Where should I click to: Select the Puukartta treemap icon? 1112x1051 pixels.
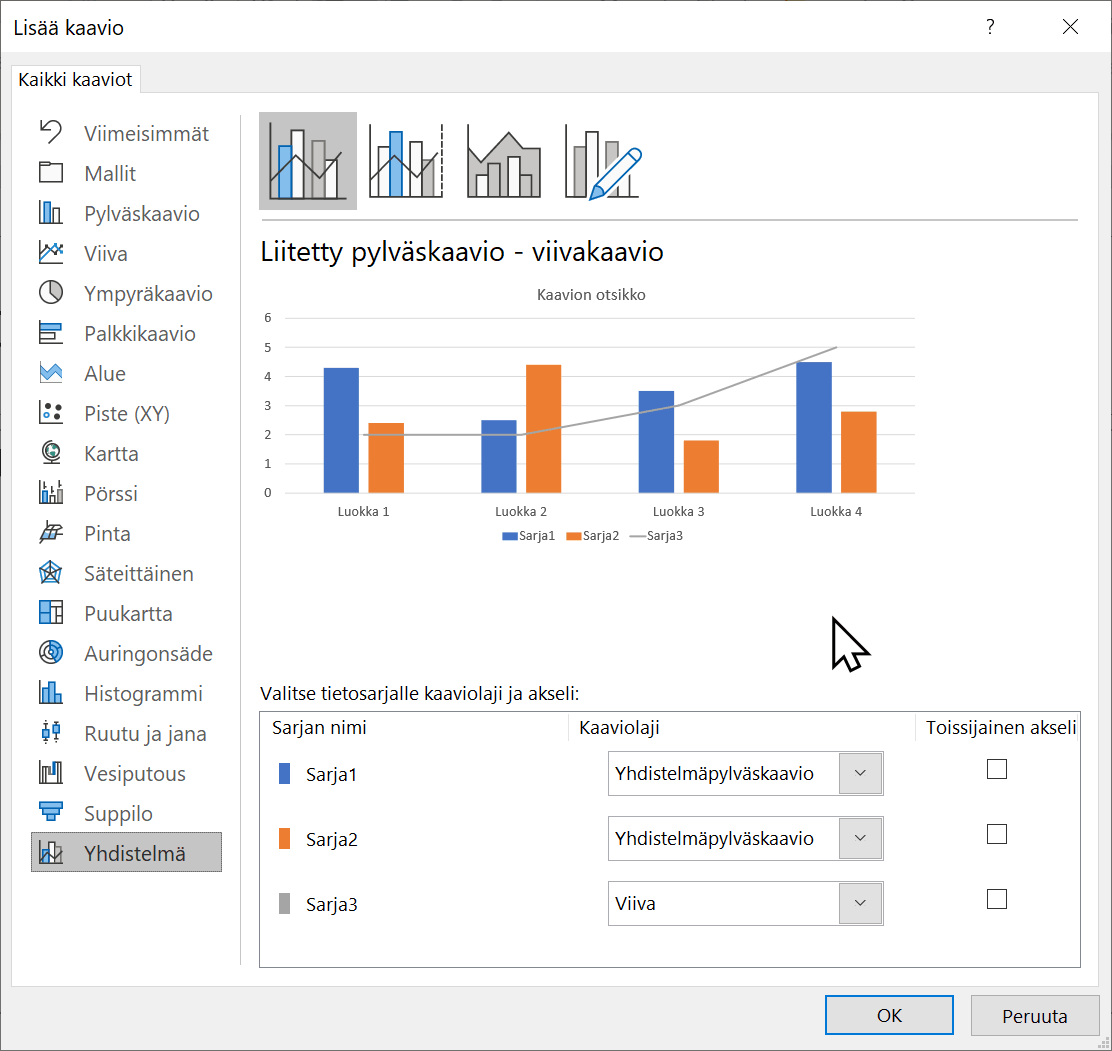click(x=50, y=613)
